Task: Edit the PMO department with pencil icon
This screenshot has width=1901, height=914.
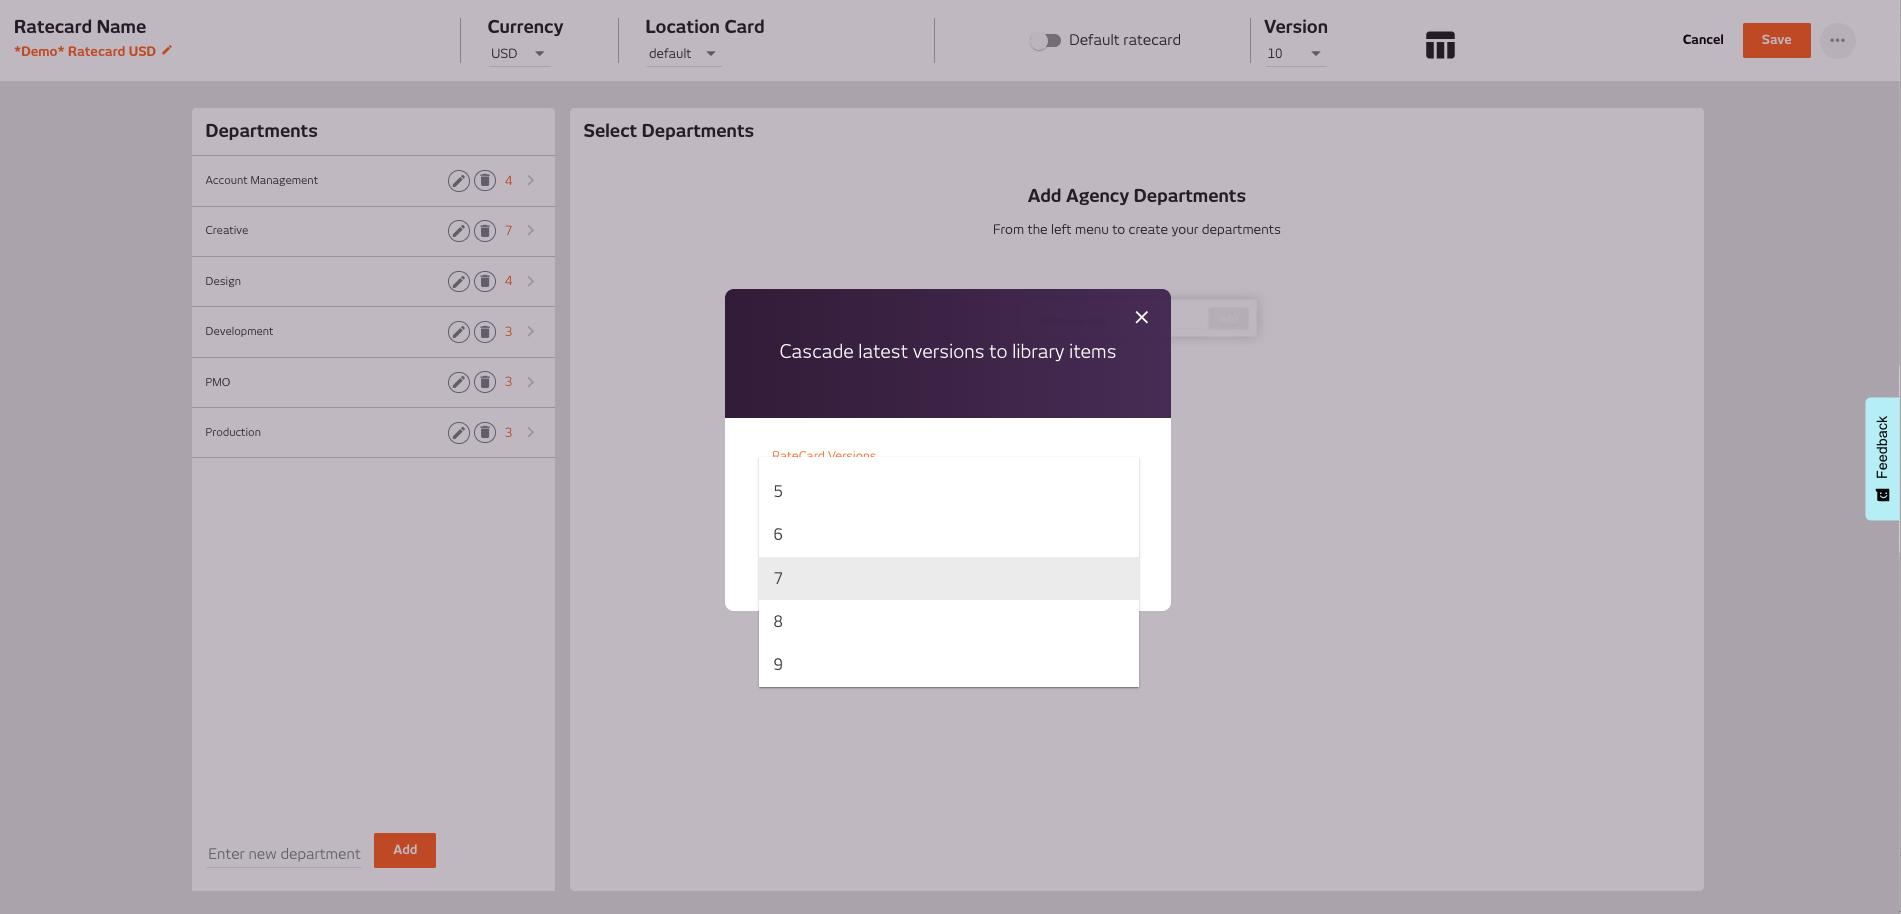Action: pos(458,382)
